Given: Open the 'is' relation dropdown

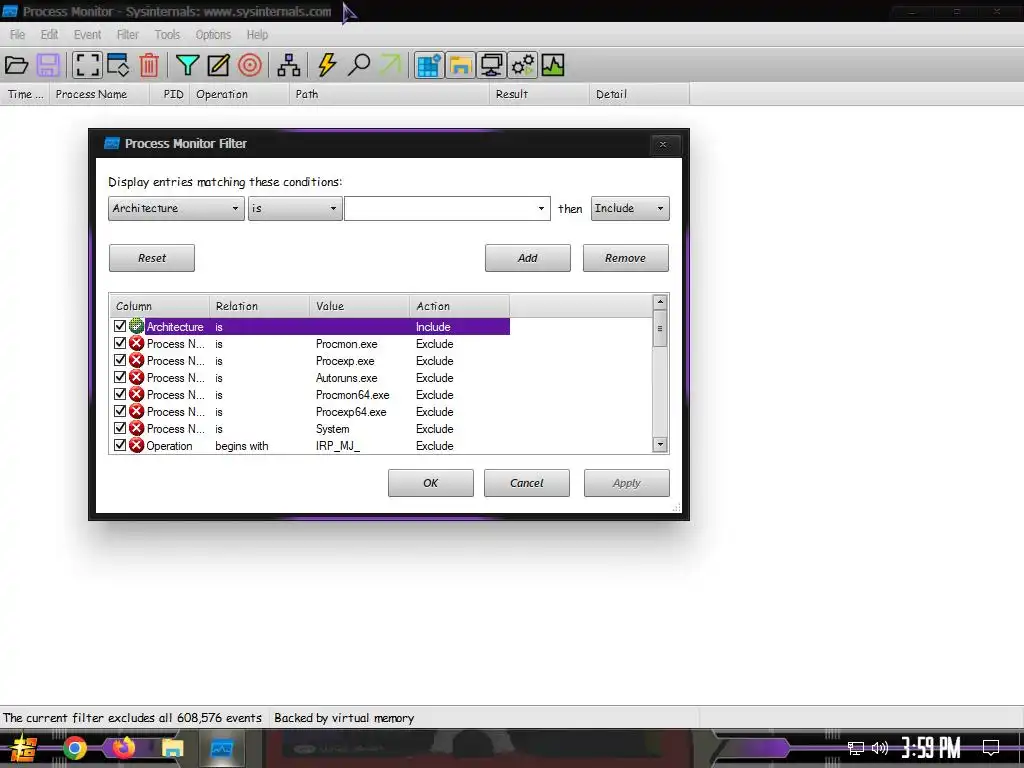Looking at the screenshot, I should tap(295, 208).
